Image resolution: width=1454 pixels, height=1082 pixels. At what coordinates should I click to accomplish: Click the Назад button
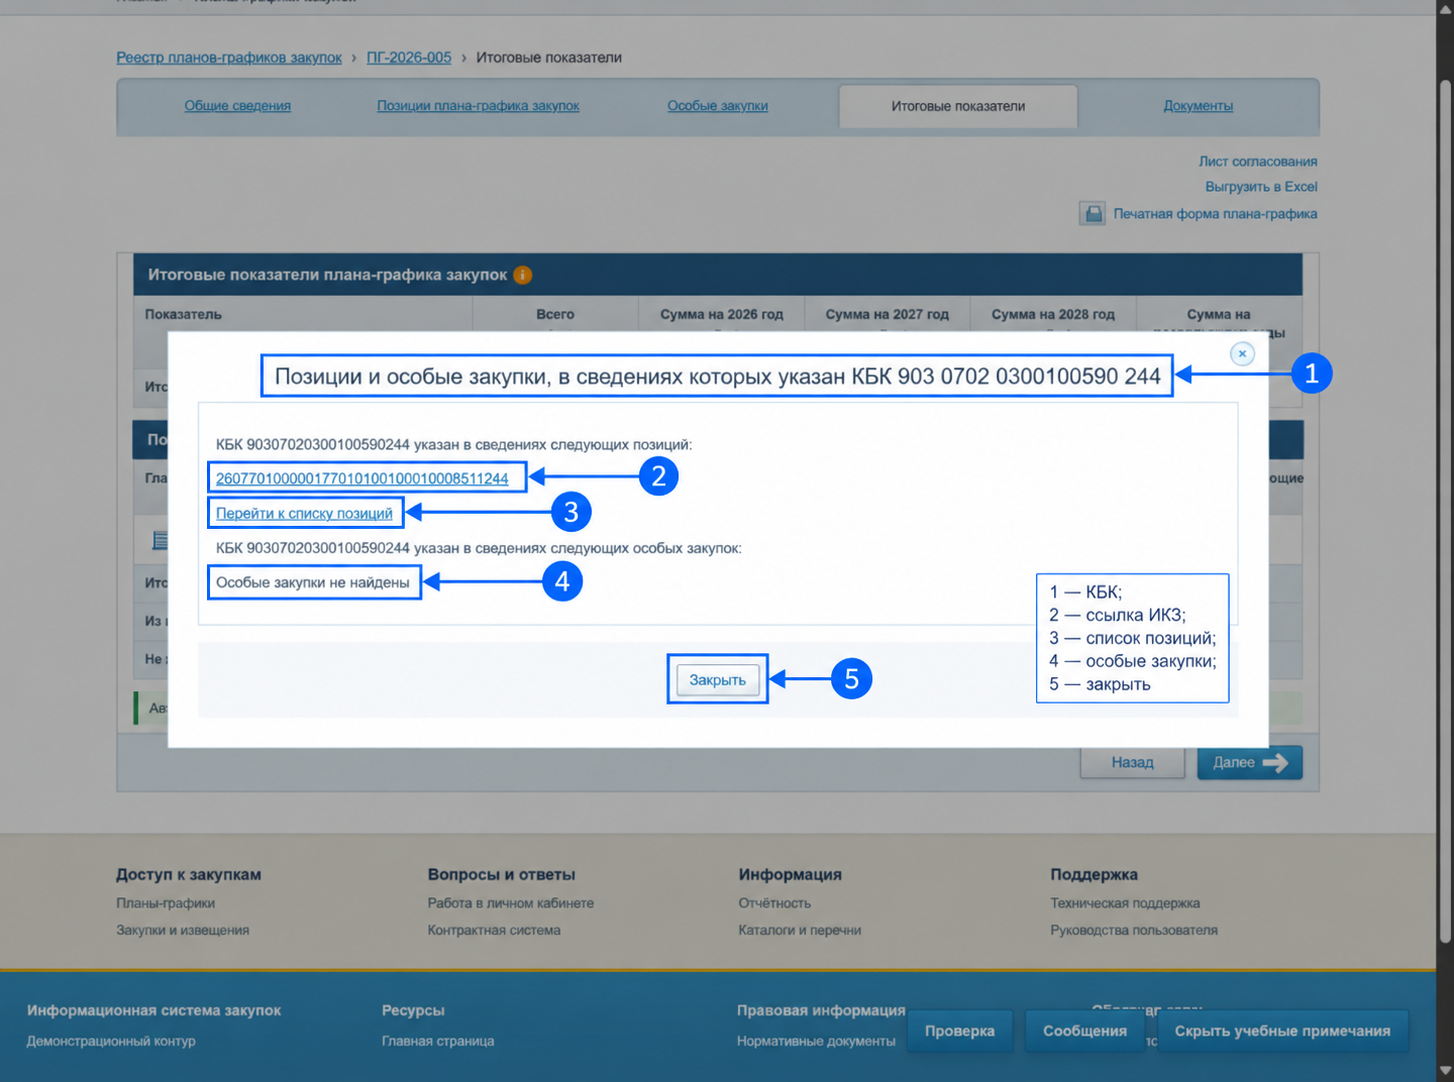1133,762
